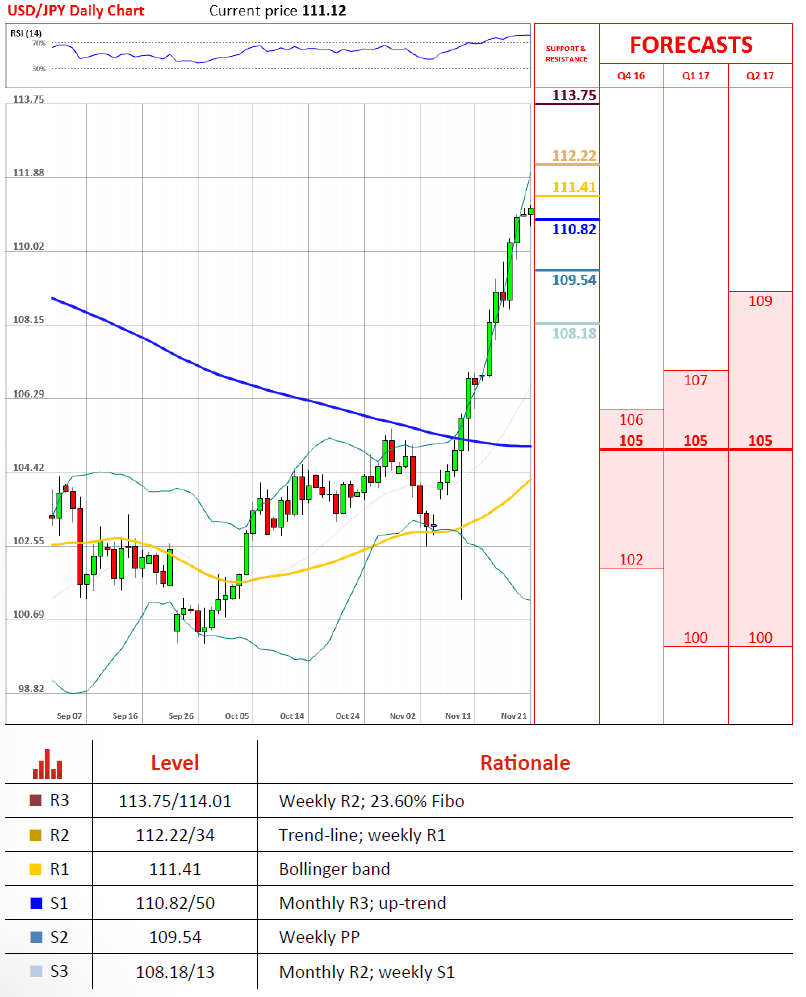The width and height of the screenshot is (806, 997).
Task: Click the 100 forecast value in Q2 17
Action: 760,638
